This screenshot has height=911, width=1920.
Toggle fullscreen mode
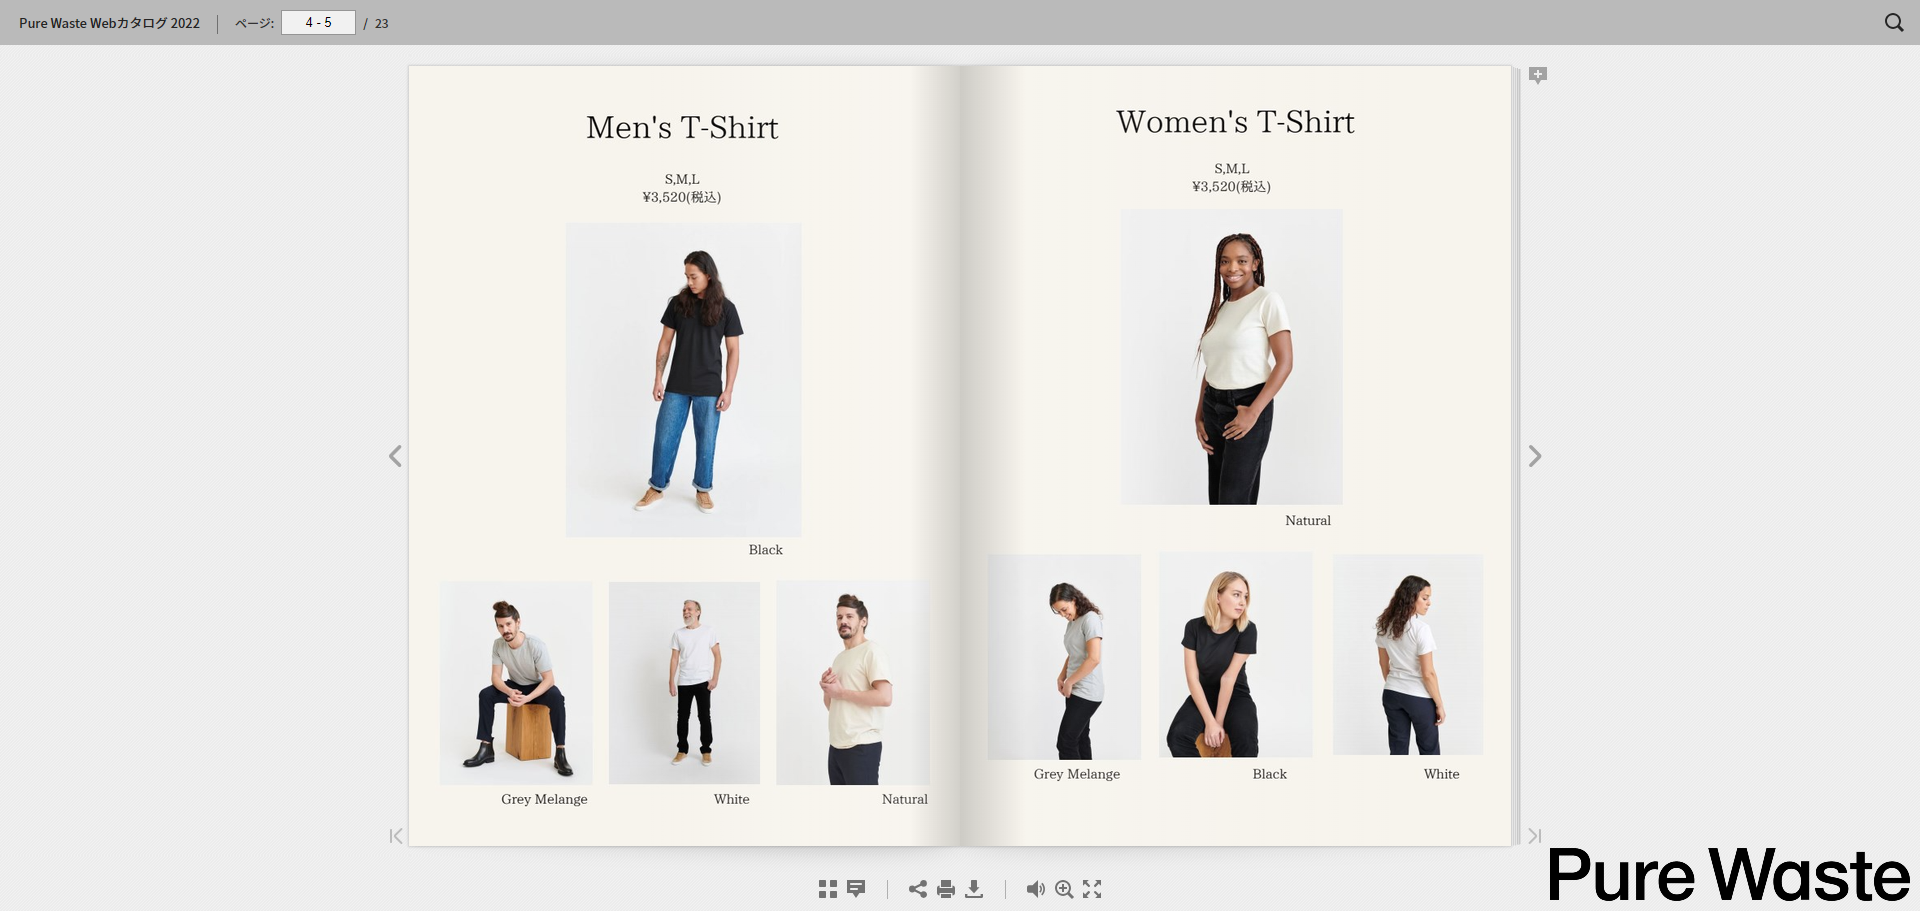[x=1092, y=889]
